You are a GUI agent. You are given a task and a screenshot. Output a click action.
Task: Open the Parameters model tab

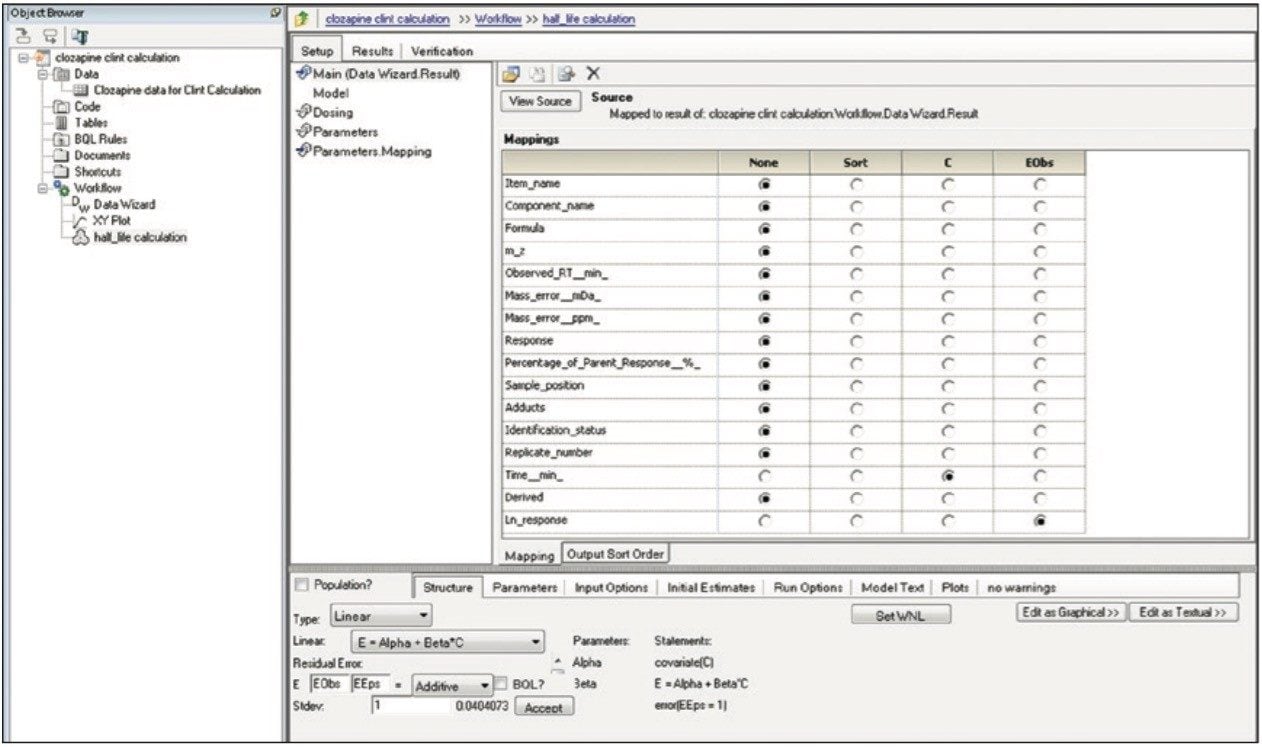tap(524, 588)
